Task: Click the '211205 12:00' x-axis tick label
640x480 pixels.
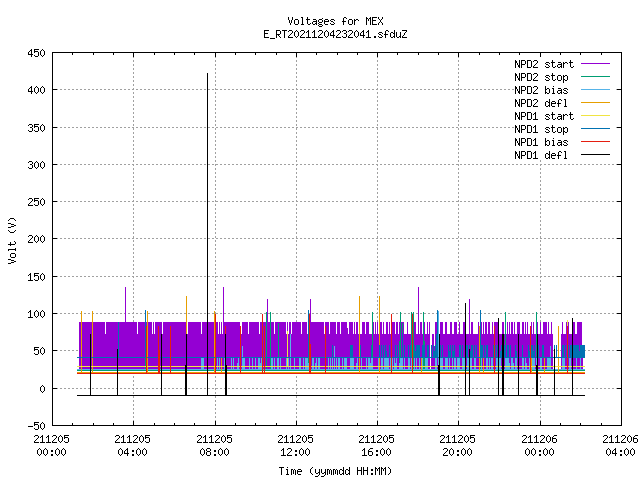Action: [295, 445]
